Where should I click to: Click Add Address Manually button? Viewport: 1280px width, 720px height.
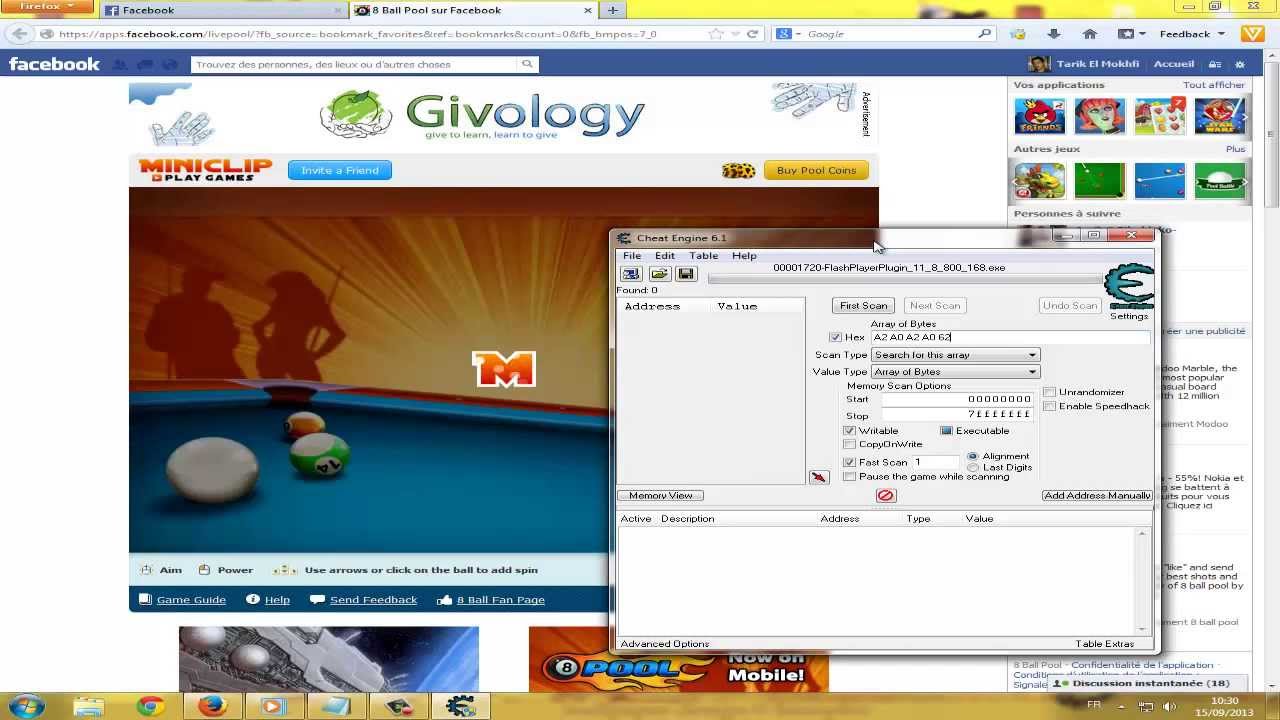(1097, 496)
